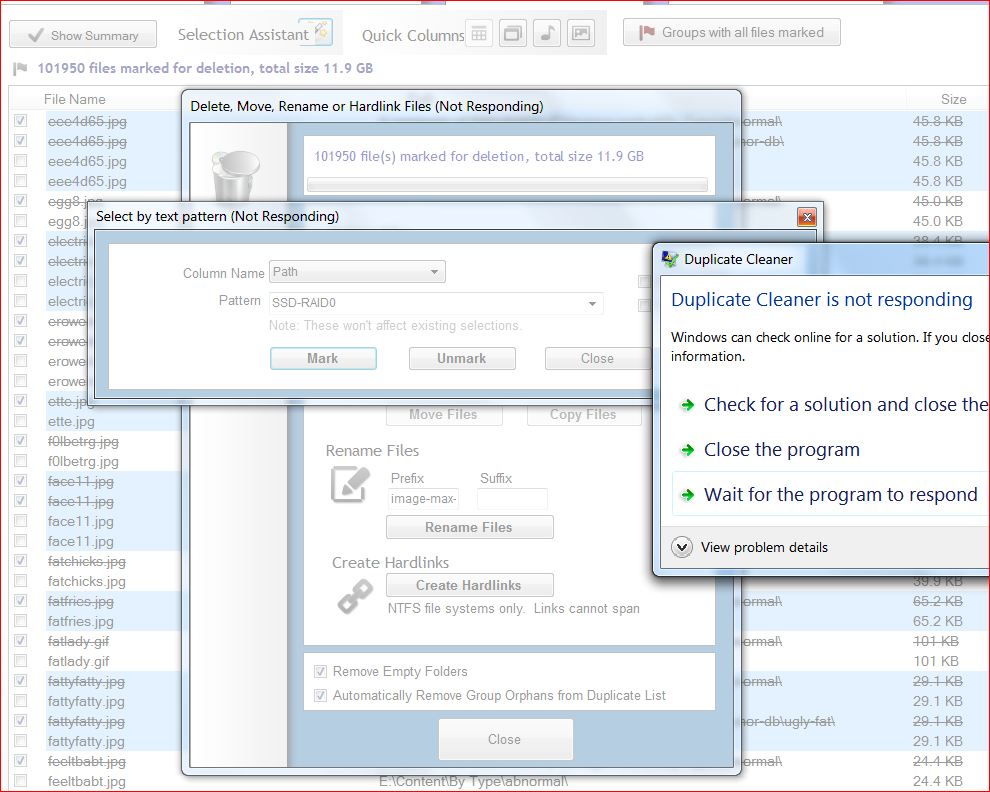Viewport: 990px width, 792px height.
Task: Expand the Pattern combo box arrow
Action: (x=592, y=303)
